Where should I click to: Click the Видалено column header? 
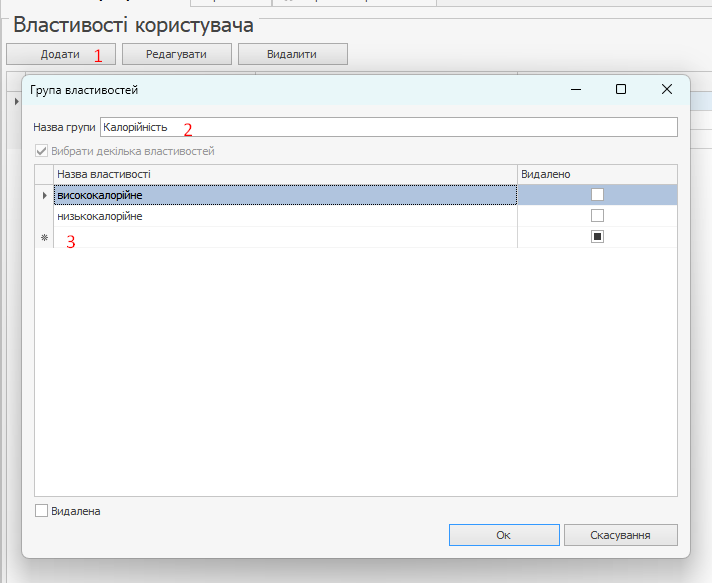(596, 174)
